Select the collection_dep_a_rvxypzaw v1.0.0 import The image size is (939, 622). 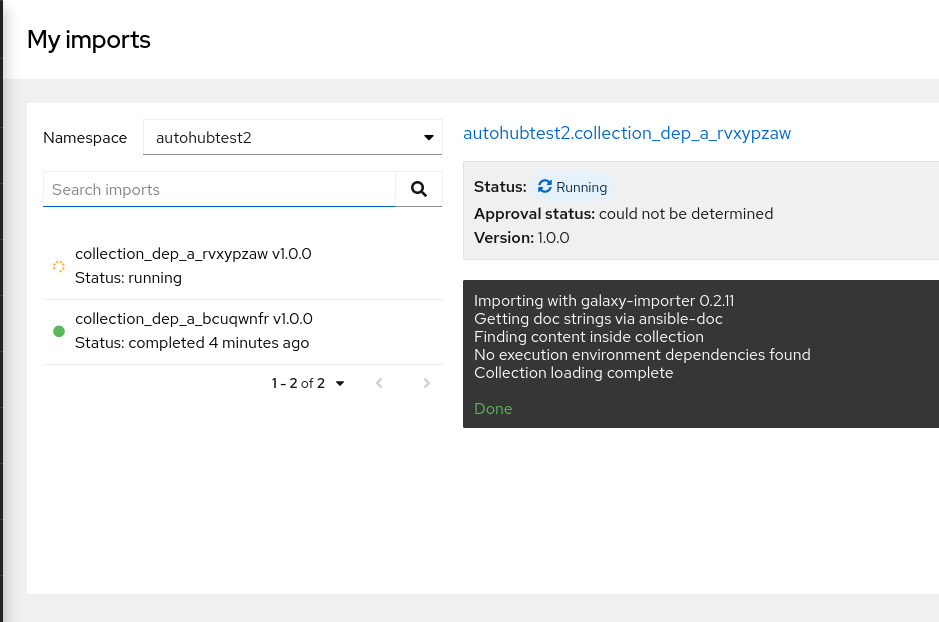point(193,254)
